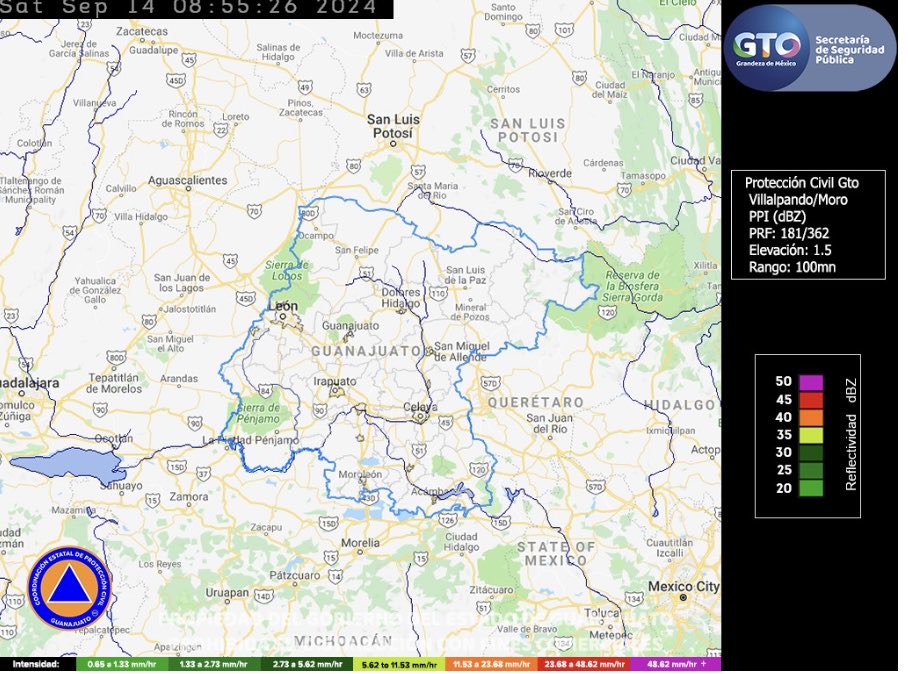Click the Irapuato city label
The image size is (908, 674).
[x=335, y=381]
